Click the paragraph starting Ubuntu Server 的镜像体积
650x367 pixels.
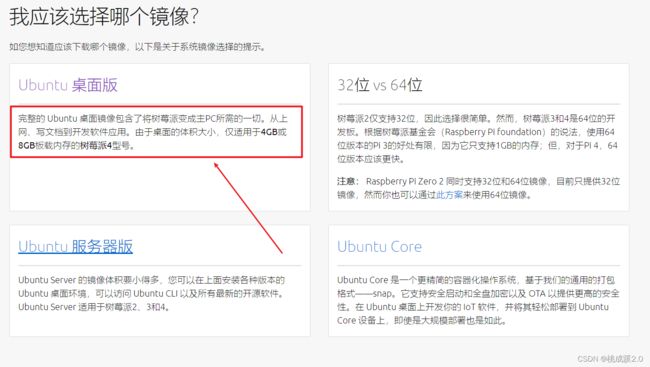pyautogui.click(x=152, y=293)
